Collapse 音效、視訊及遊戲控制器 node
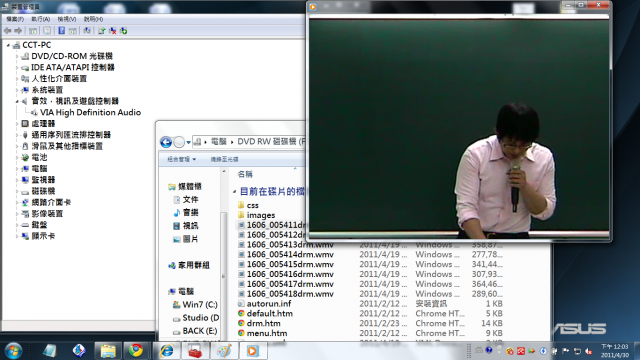The image size is (640, 360). click(17, 101)
